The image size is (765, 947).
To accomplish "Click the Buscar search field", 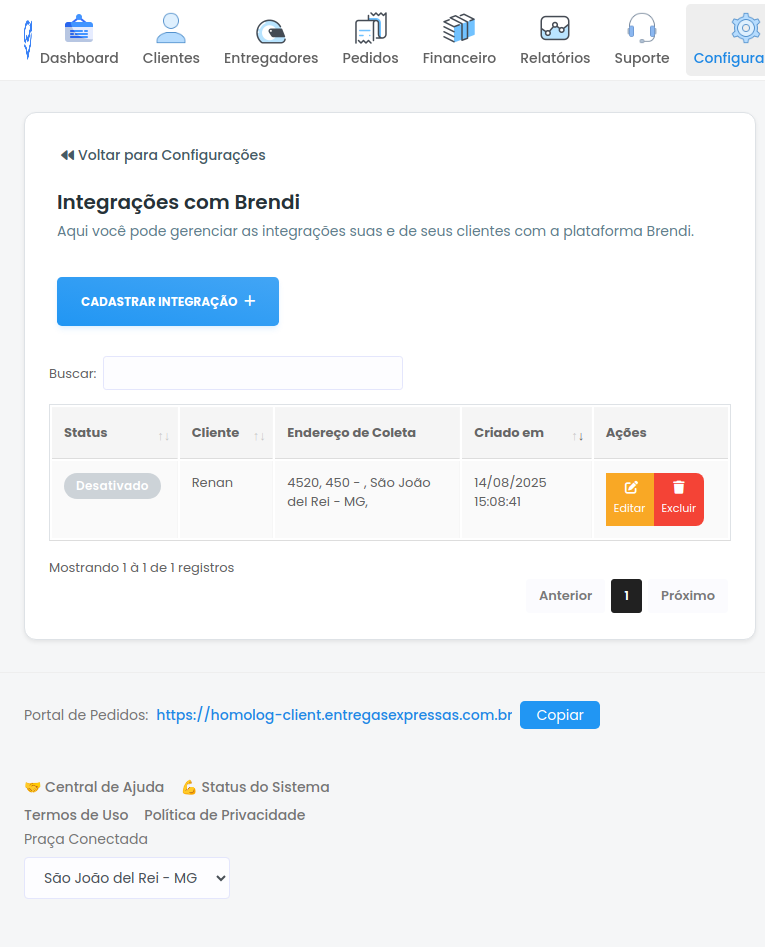I will point(252,373).
